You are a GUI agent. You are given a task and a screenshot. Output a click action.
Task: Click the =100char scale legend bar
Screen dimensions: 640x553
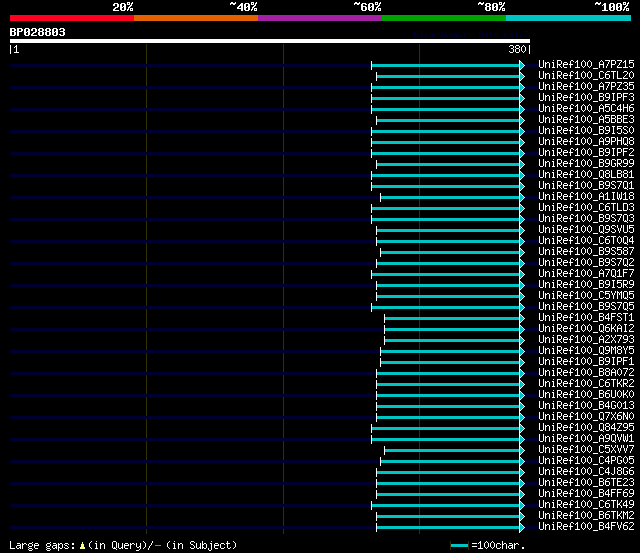459,546
